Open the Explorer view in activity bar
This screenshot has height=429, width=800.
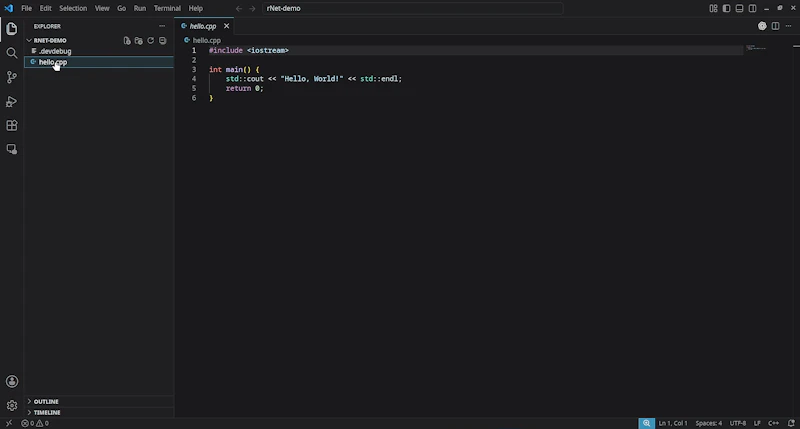click(x=12, y=29)
